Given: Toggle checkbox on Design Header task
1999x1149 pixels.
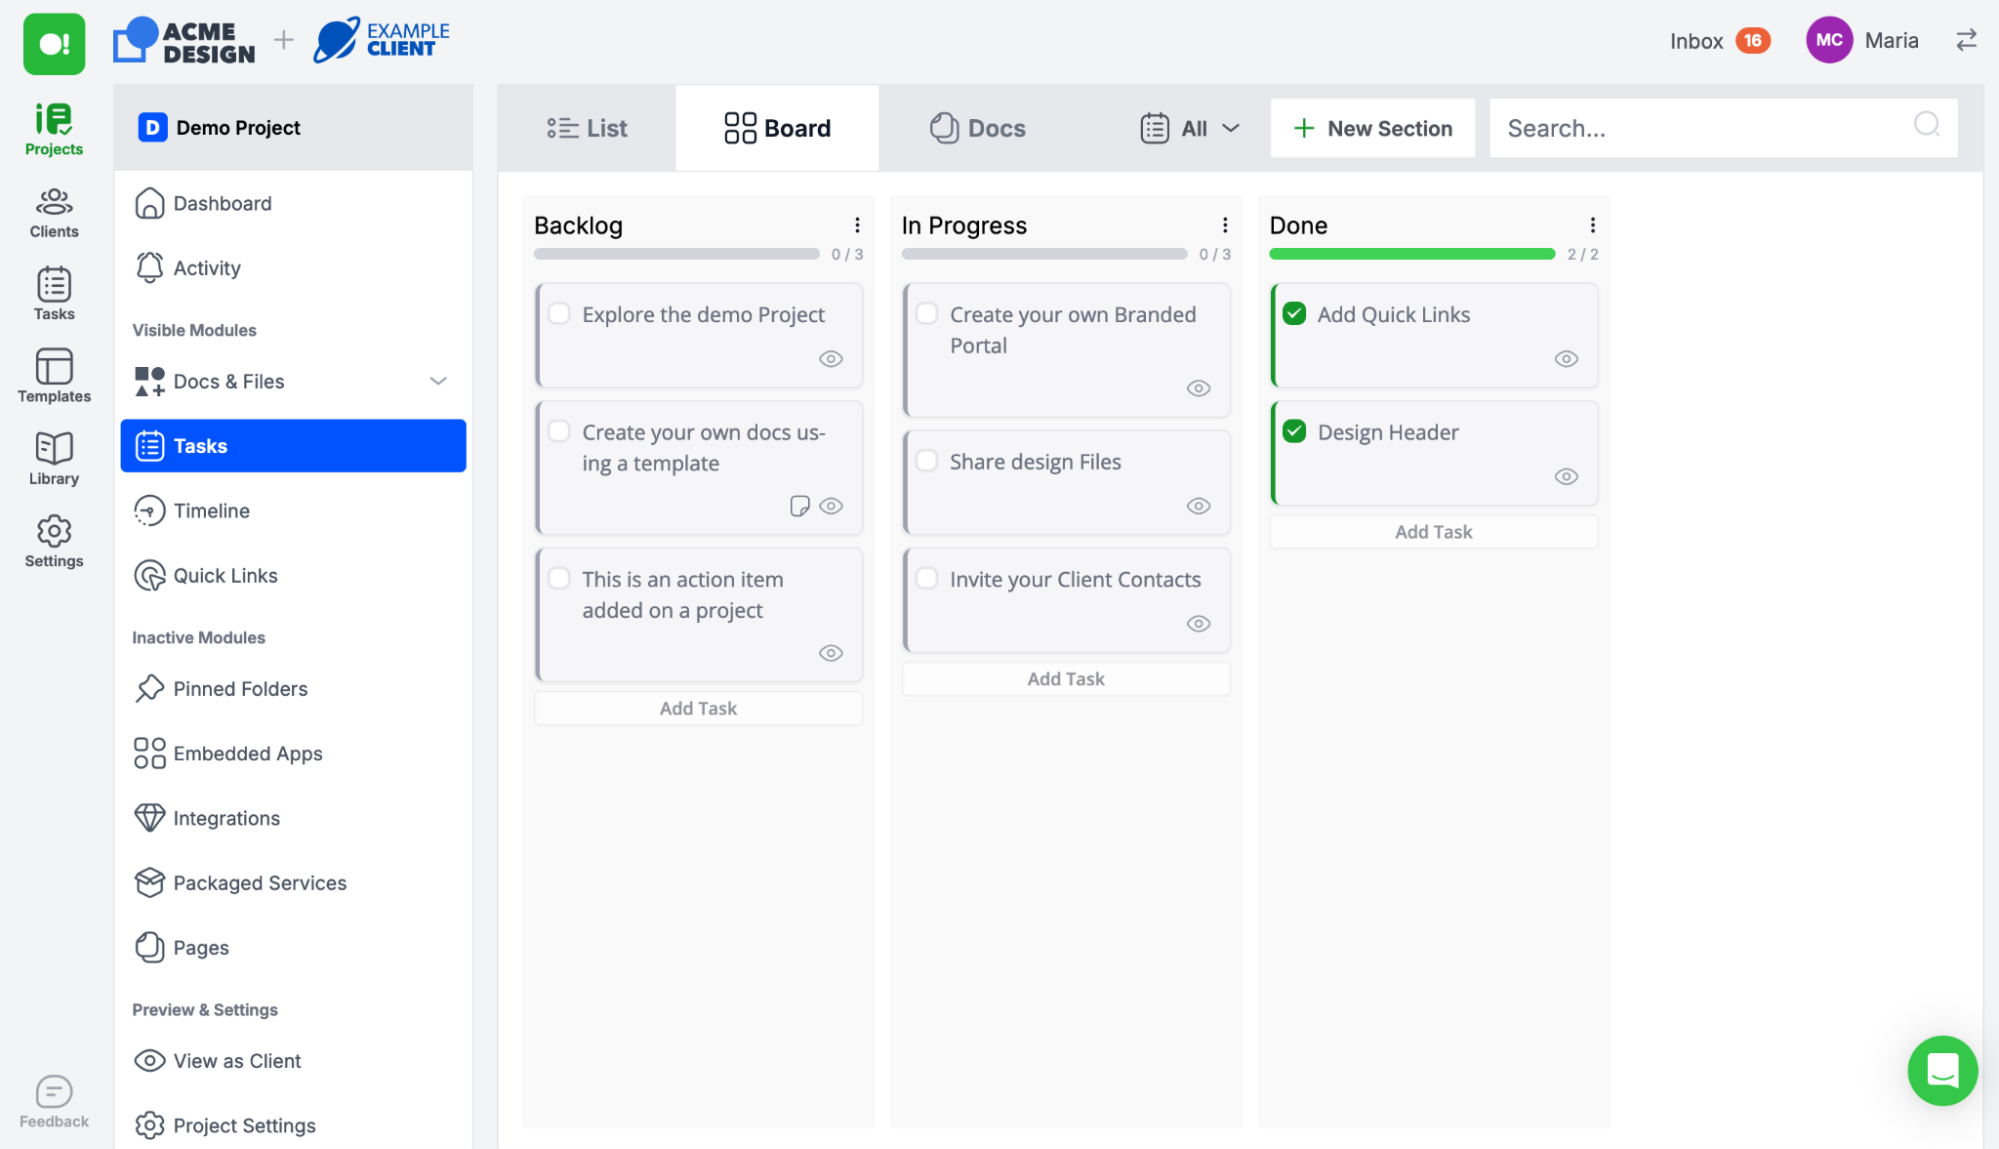Looking at the screenshot, I should 1295,431.
